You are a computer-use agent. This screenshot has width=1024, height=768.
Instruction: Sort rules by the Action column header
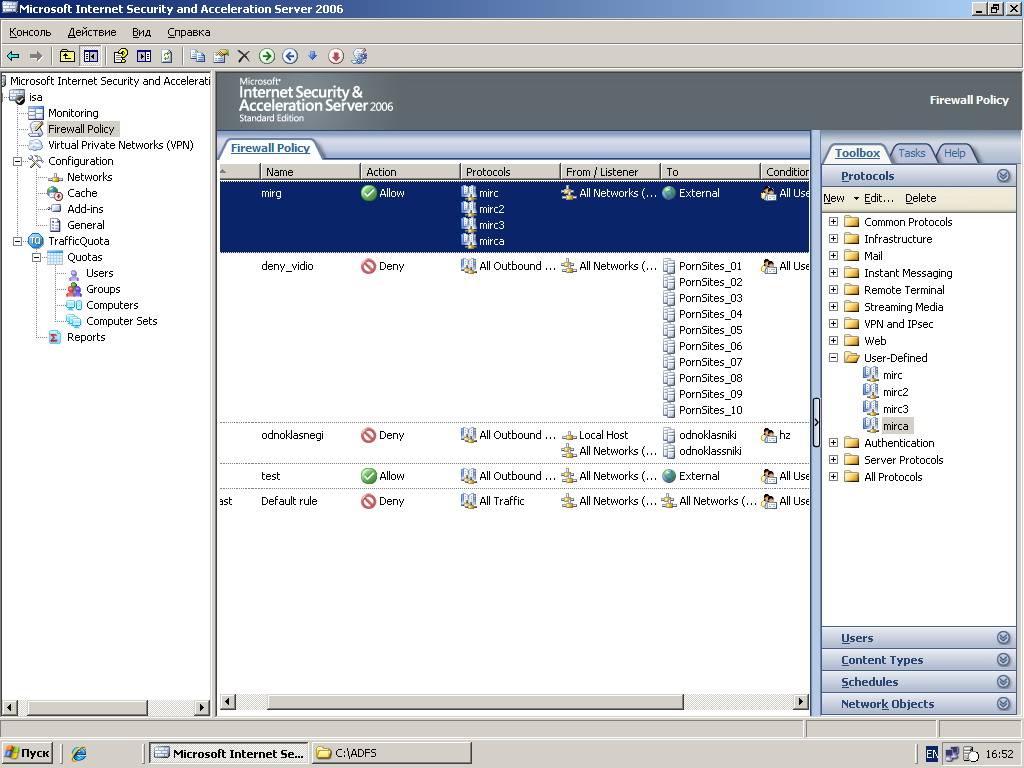410,172
